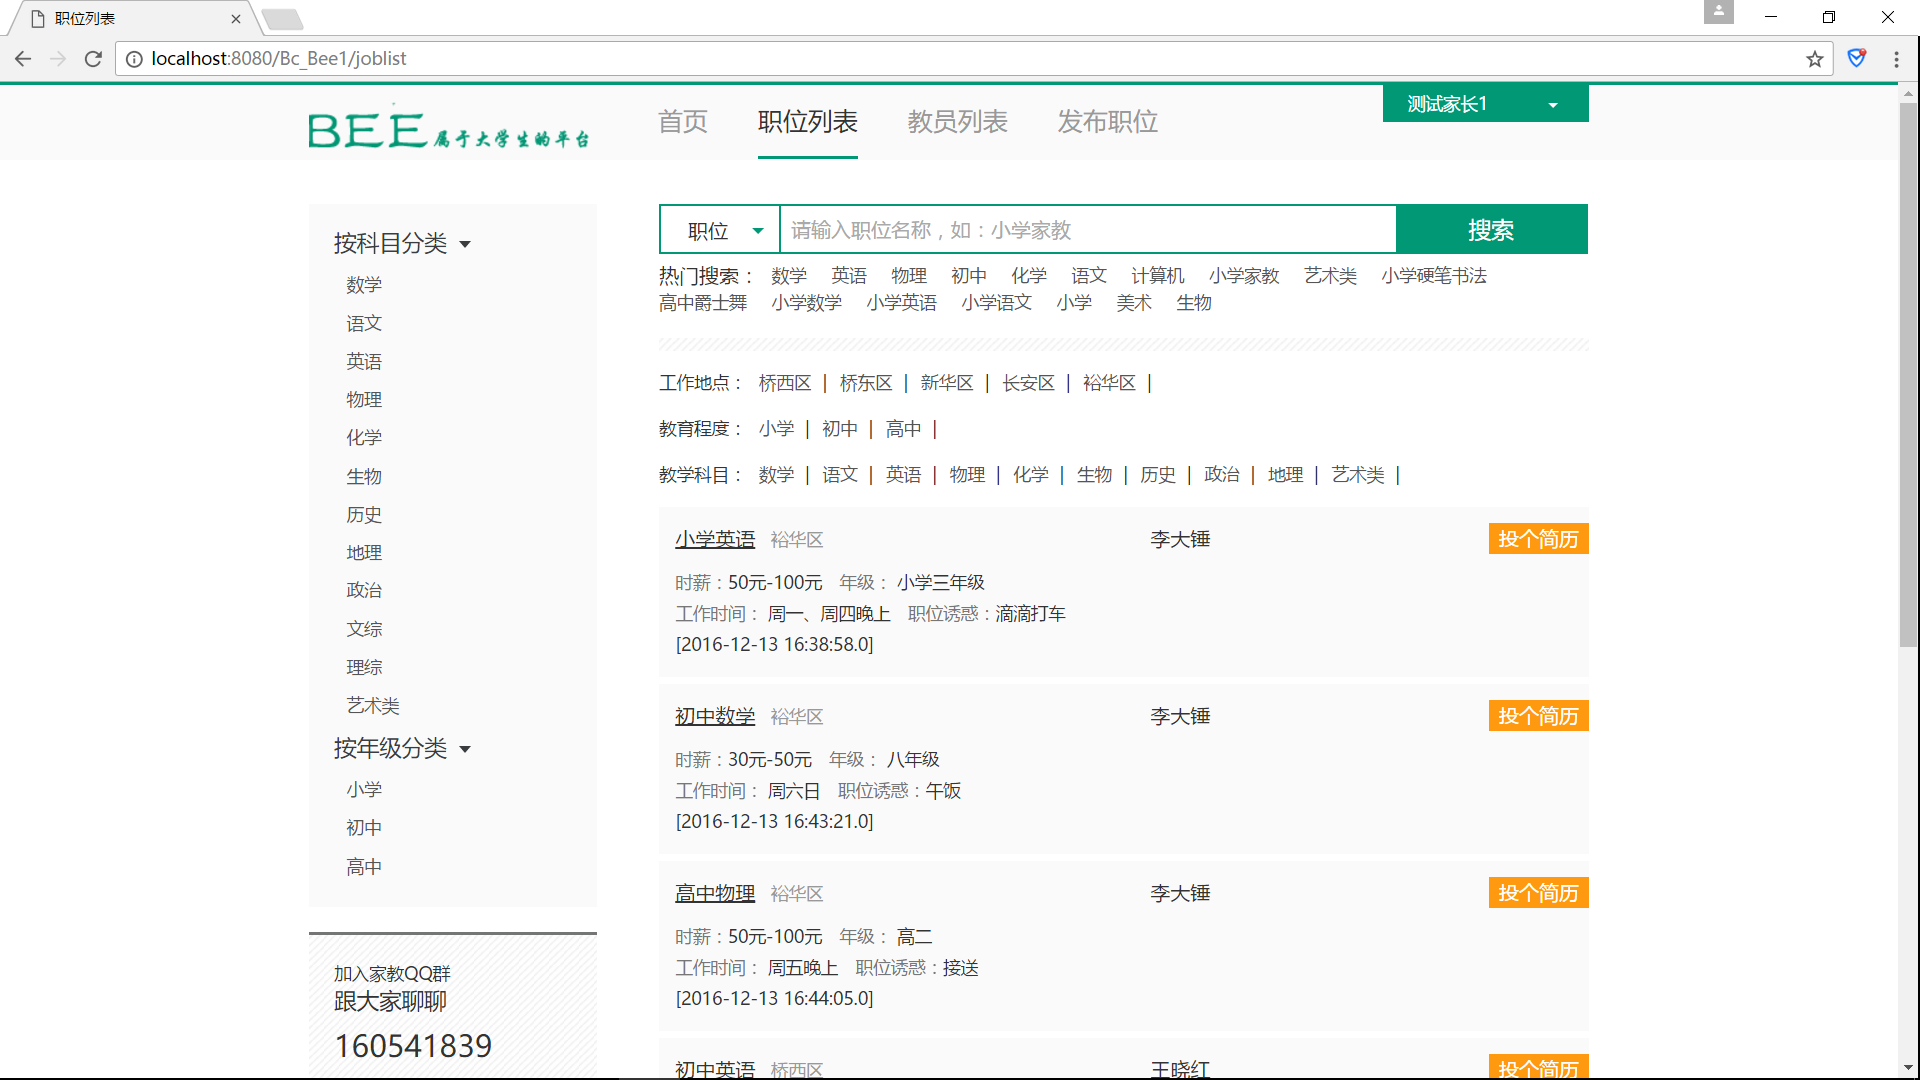Viewport: 1920px width, 1080px height.
Task: Click the site info icon in address bar
Action: (x=134, y=59)
